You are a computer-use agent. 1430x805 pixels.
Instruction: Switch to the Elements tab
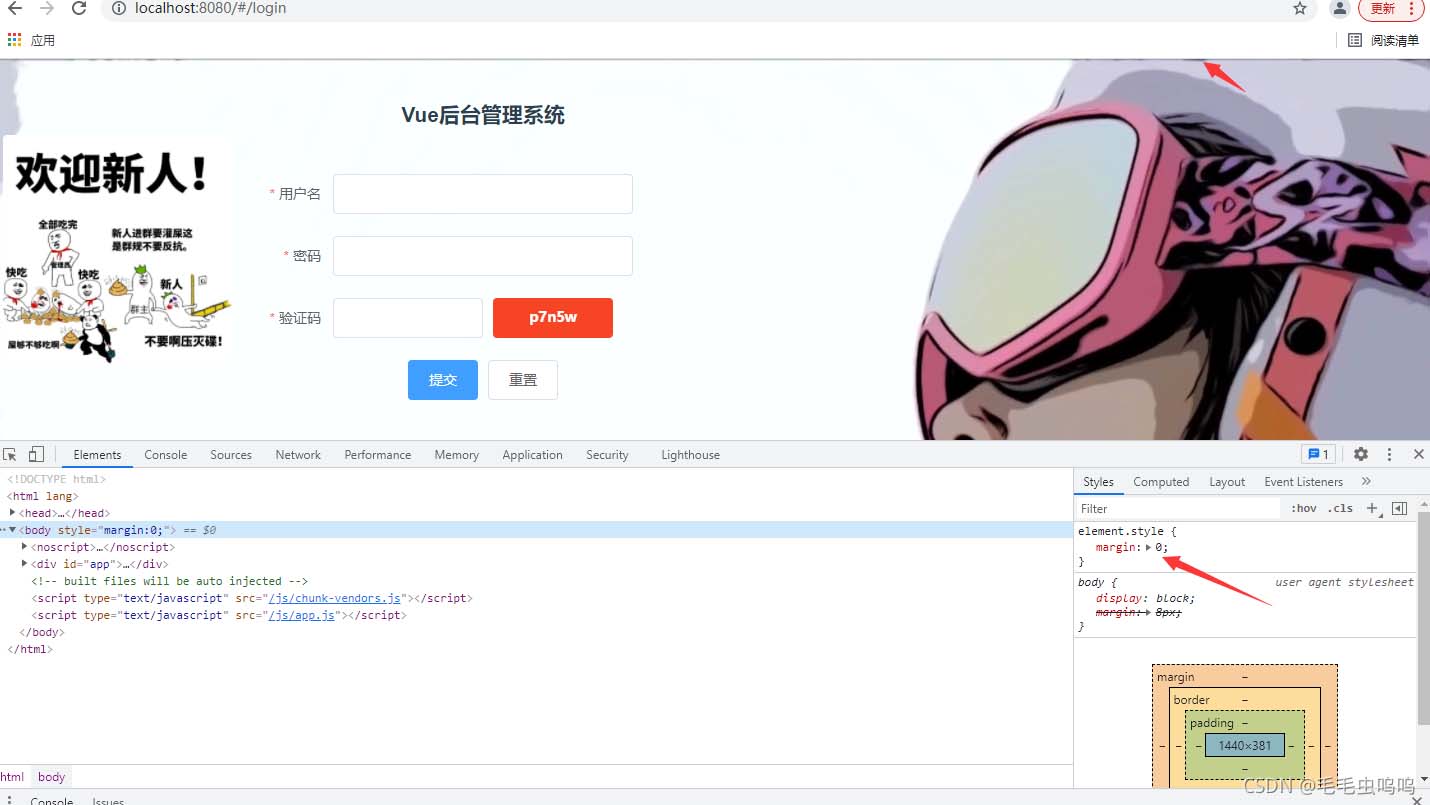(x=97, y=455)
